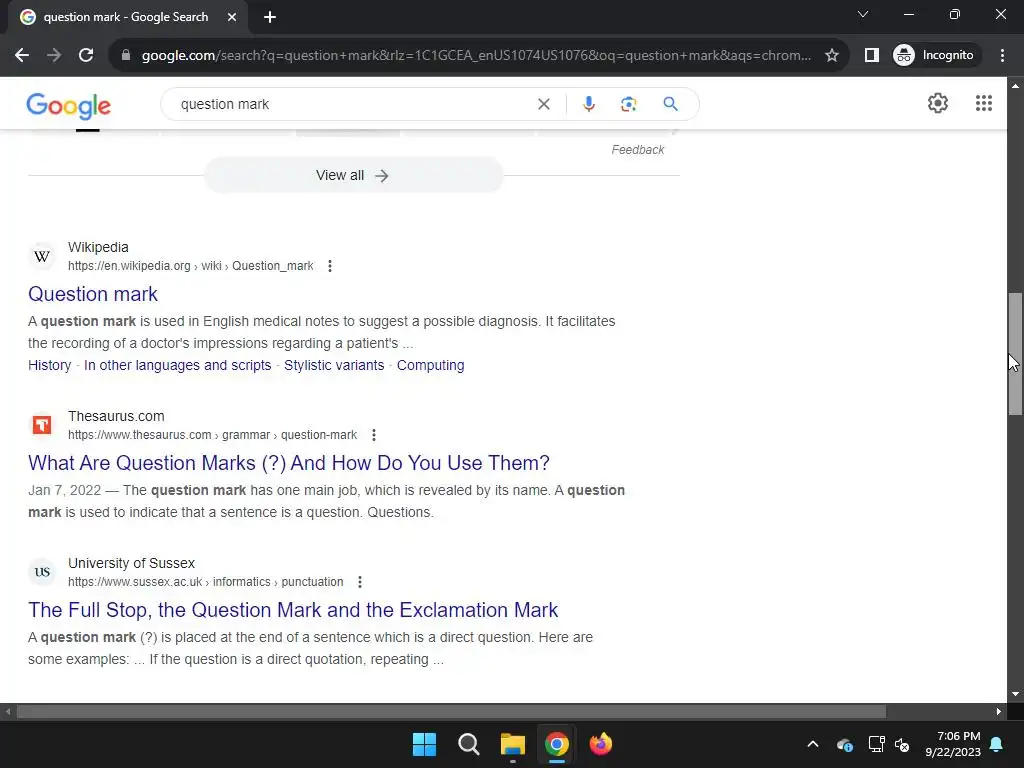1024x768 pixels.
Task: Open the 'Question mark' Wikipedia result
Action: [x=93, y=295]
